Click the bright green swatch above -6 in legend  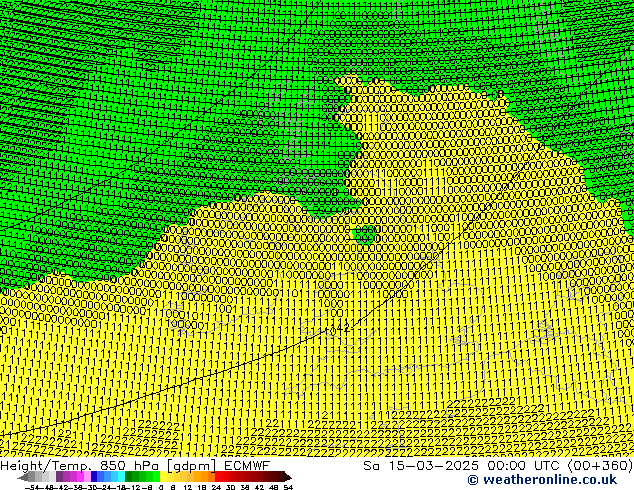(x=156, y=476)
